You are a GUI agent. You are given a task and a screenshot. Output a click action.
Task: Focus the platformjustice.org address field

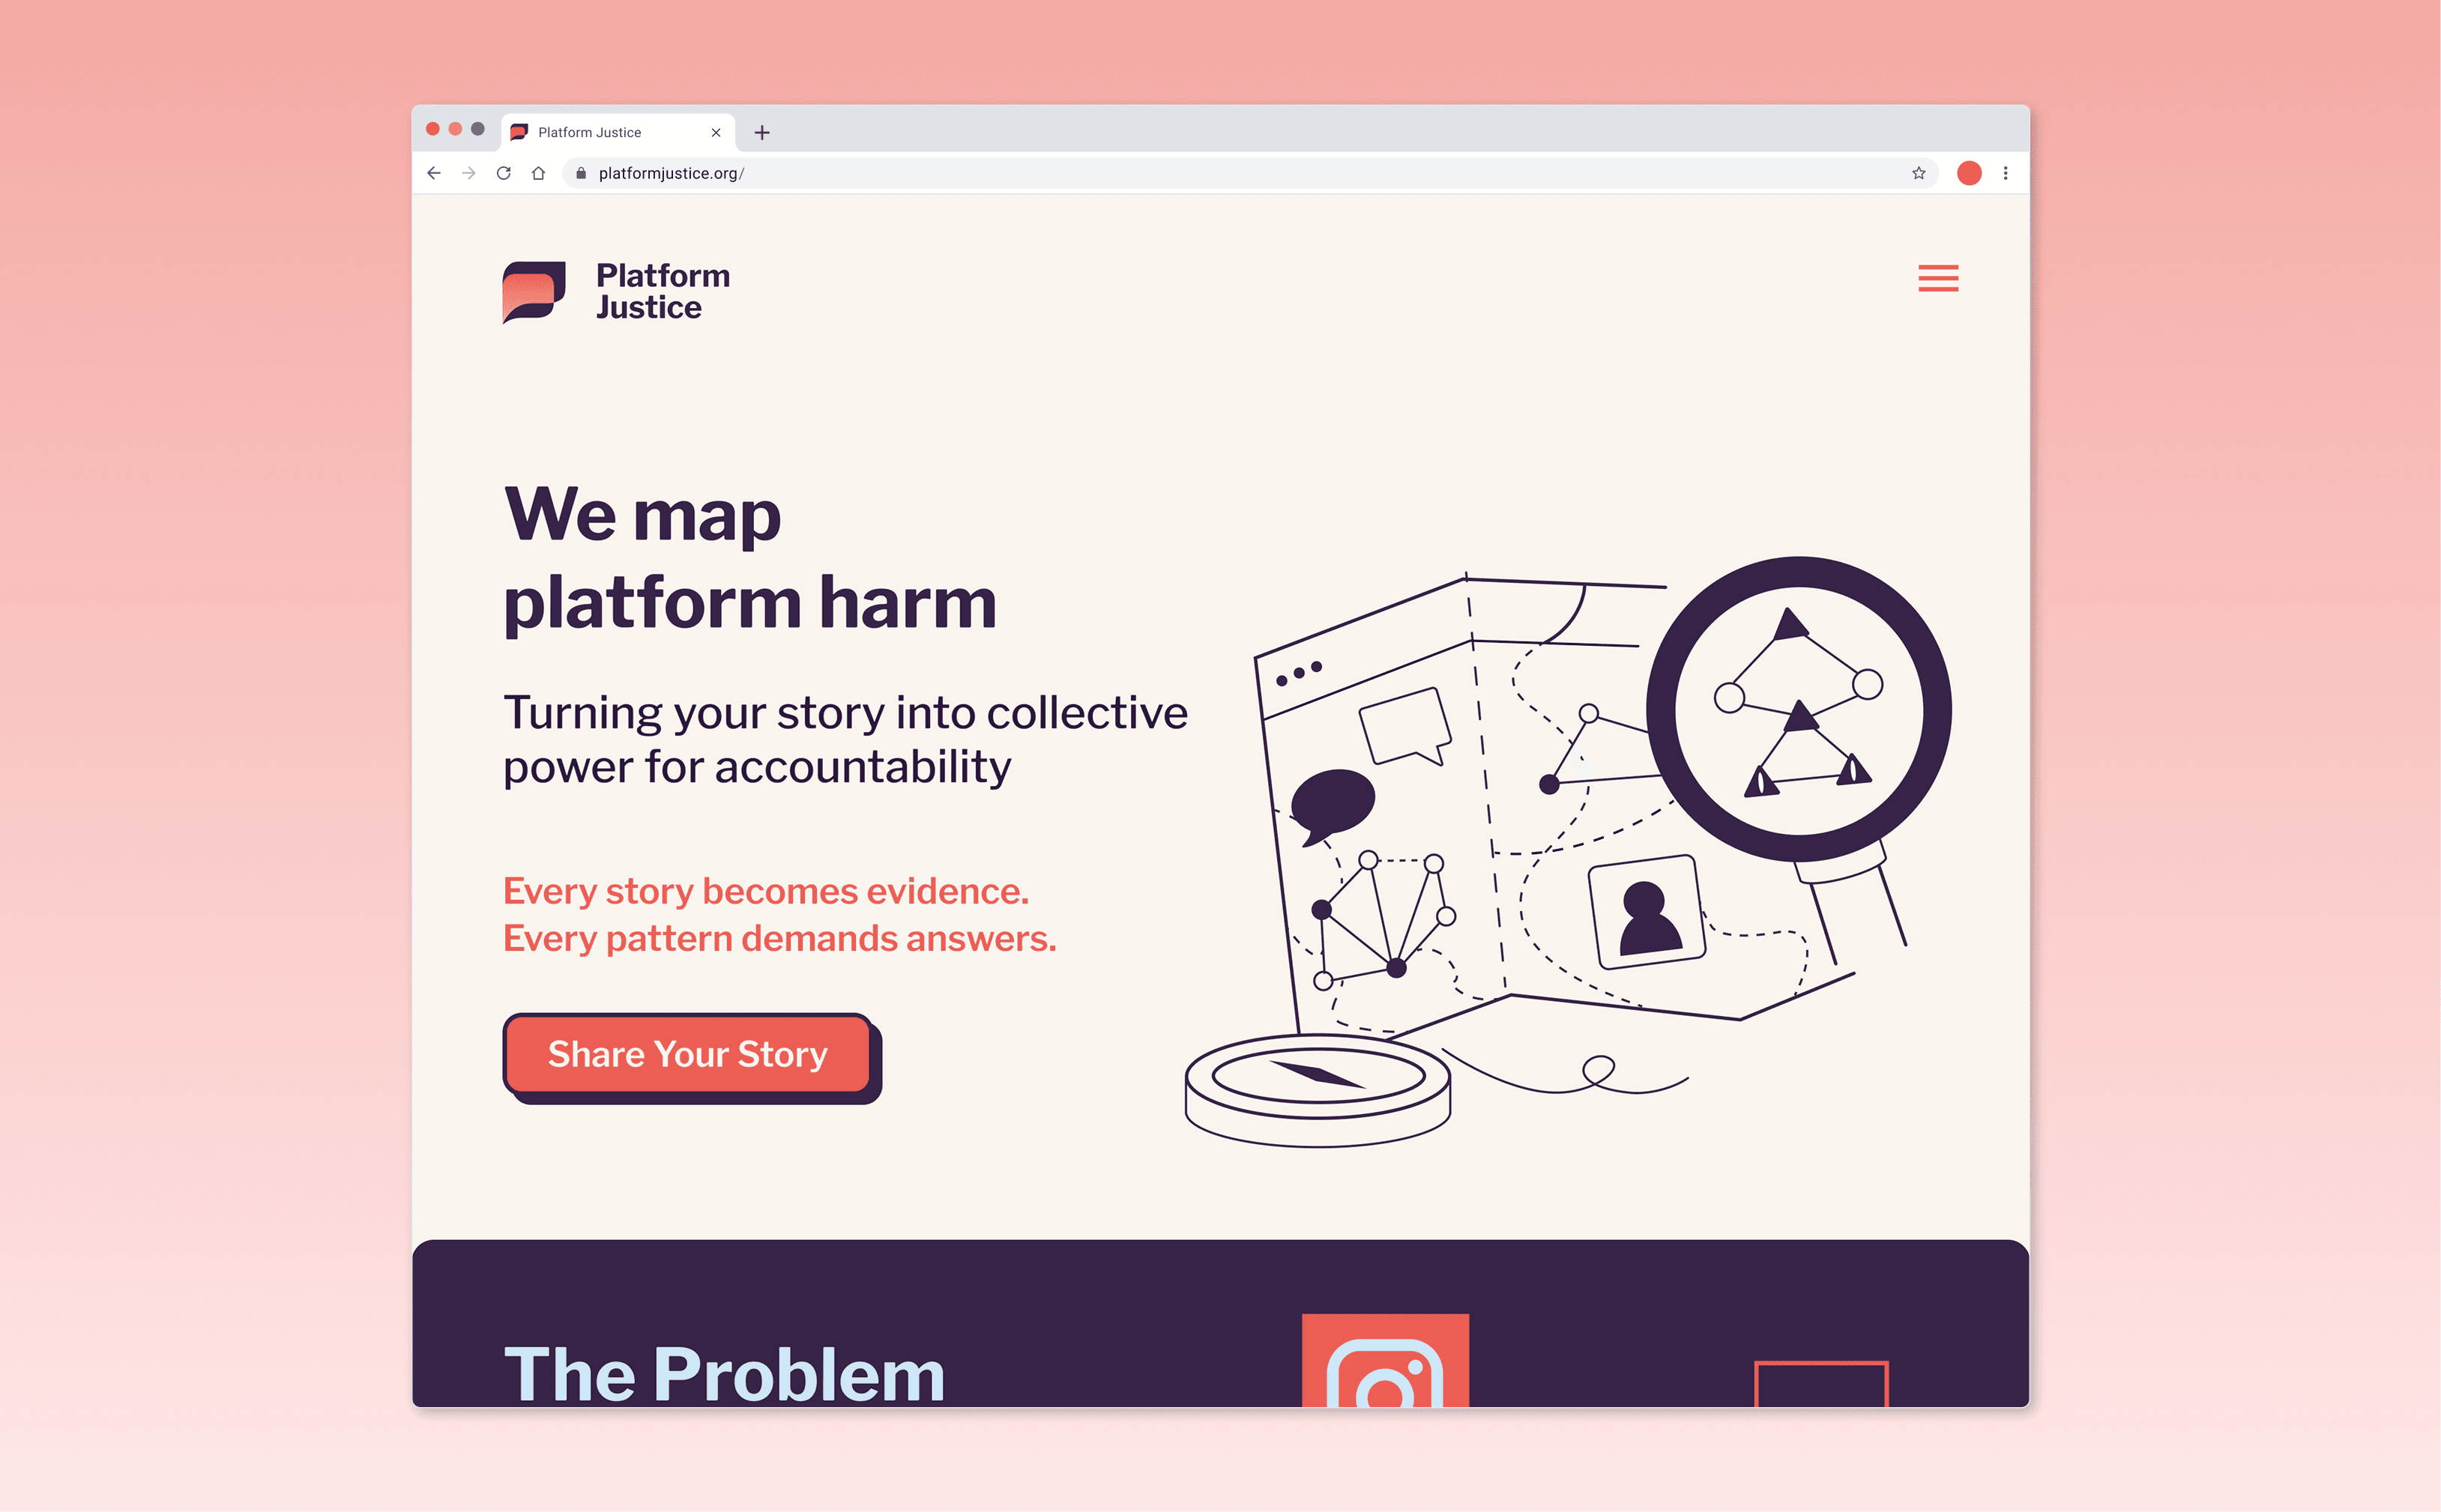(x=1250, y=173)
